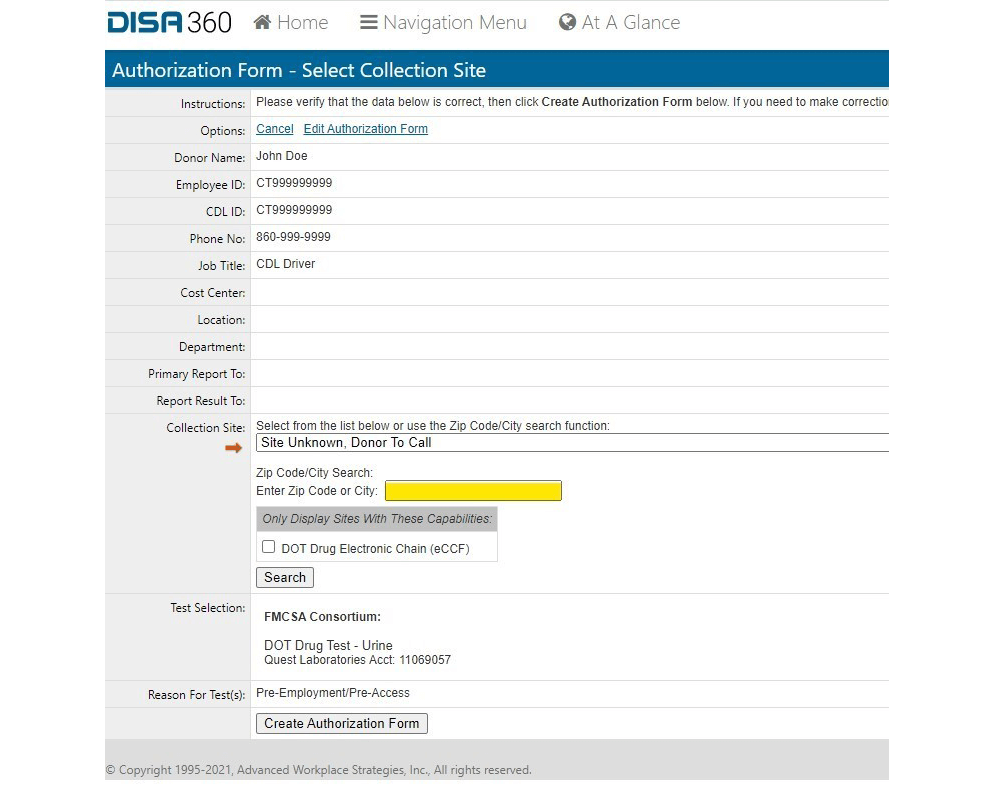Click the Cancel link in Options
994x790 pixels.
pyautogui.click(x=274, y=129)
